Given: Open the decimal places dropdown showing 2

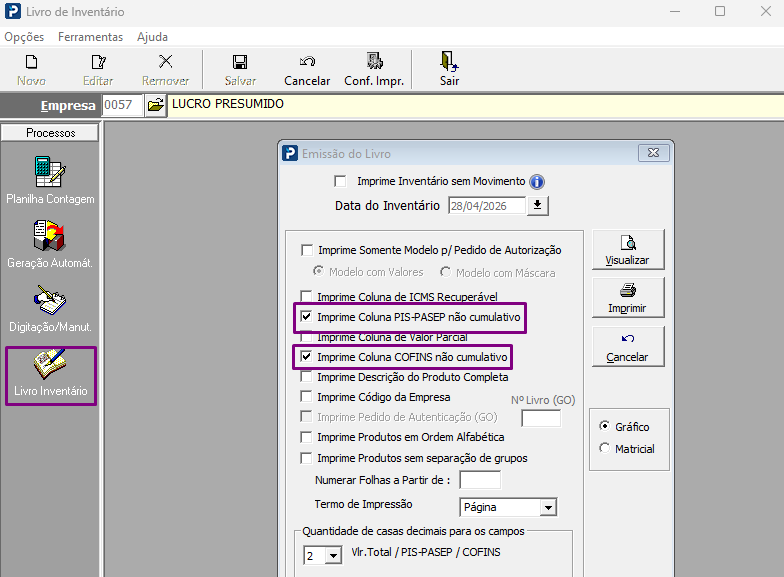Looking at the screenshot, I should click(x=334, y=556).
